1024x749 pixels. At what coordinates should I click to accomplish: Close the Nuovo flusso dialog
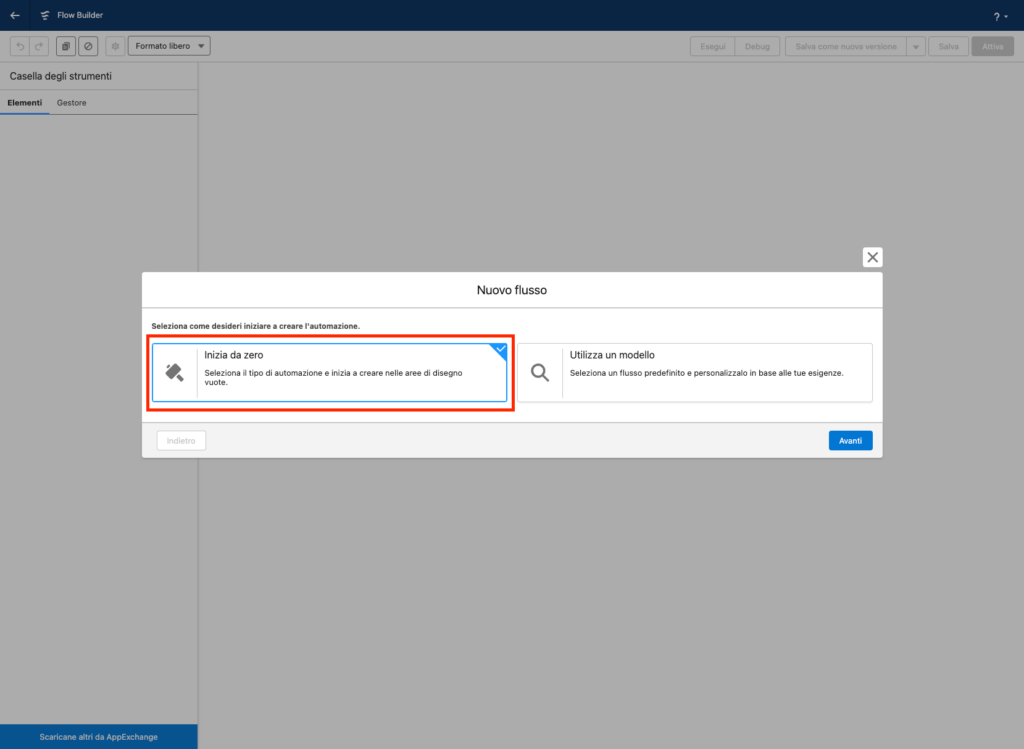(x=872, y=257)
